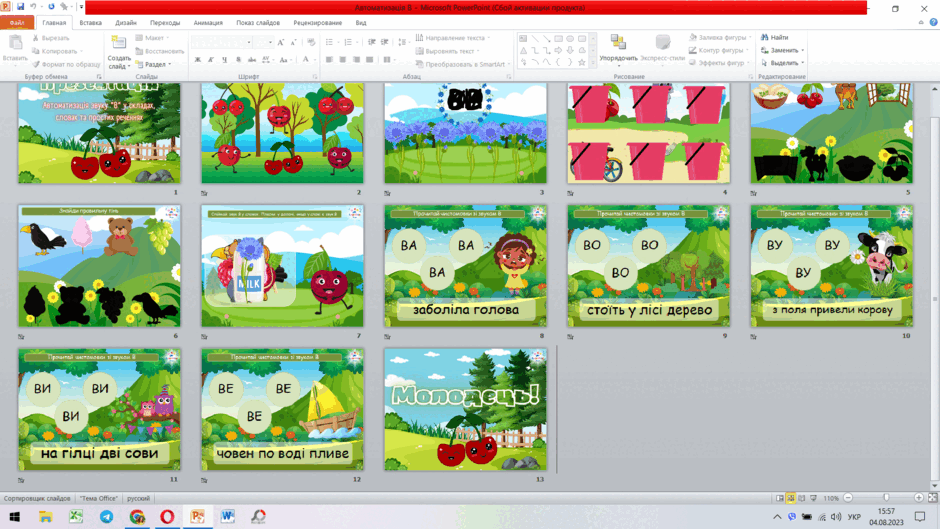Show hidden tray icons chevron

click(777, 516)
